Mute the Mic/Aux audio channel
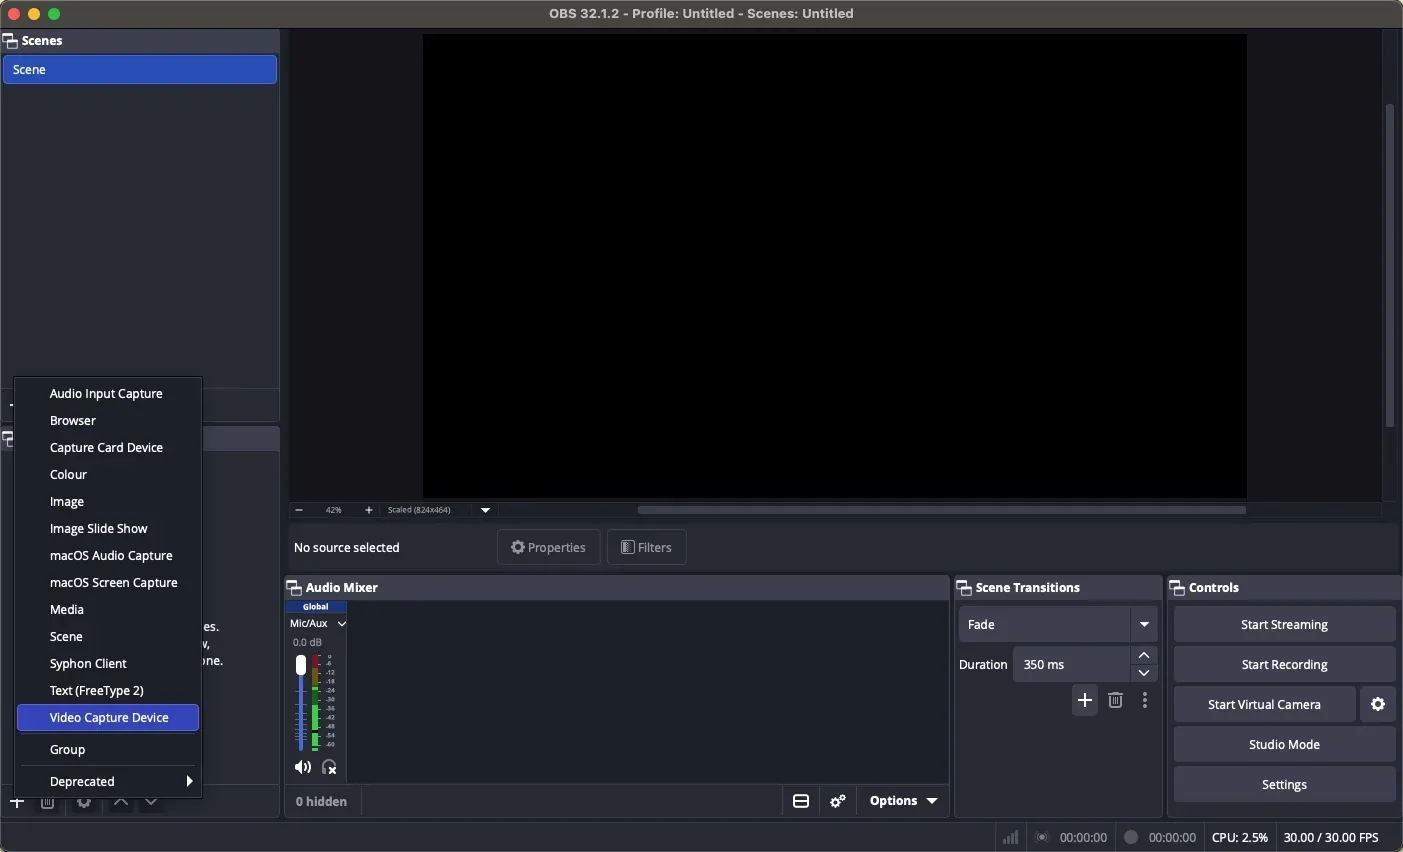This screenshot has height=852, width=1403. click(x=303, y=768)
